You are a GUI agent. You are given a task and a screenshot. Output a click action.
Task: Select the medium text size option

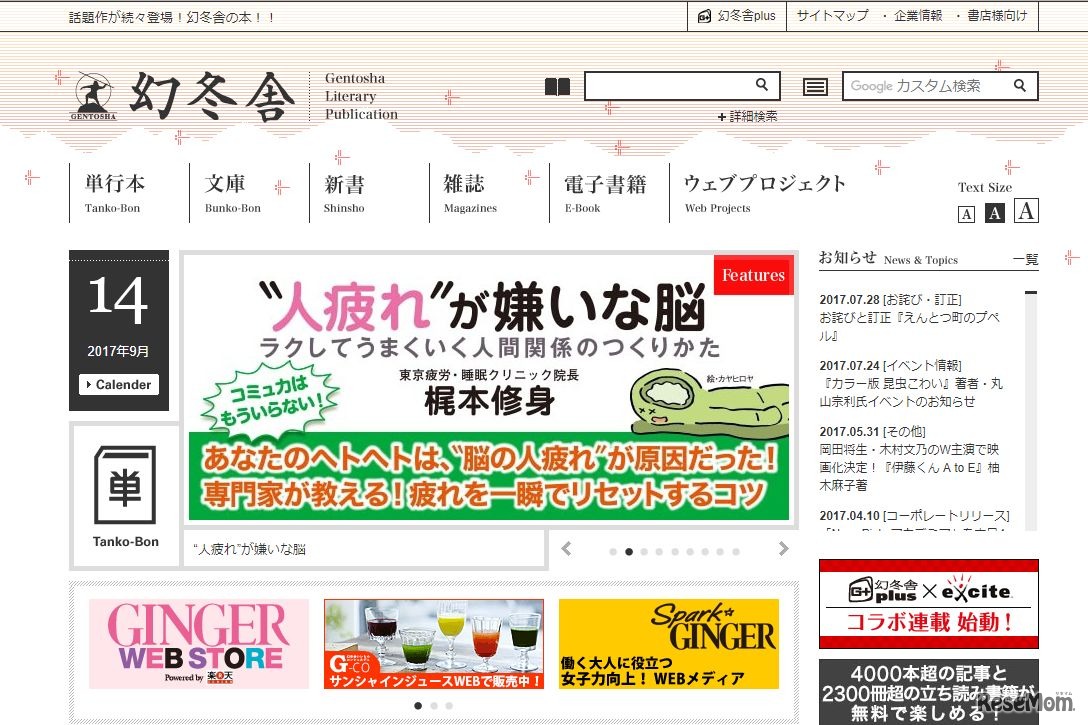pos(994,213)
